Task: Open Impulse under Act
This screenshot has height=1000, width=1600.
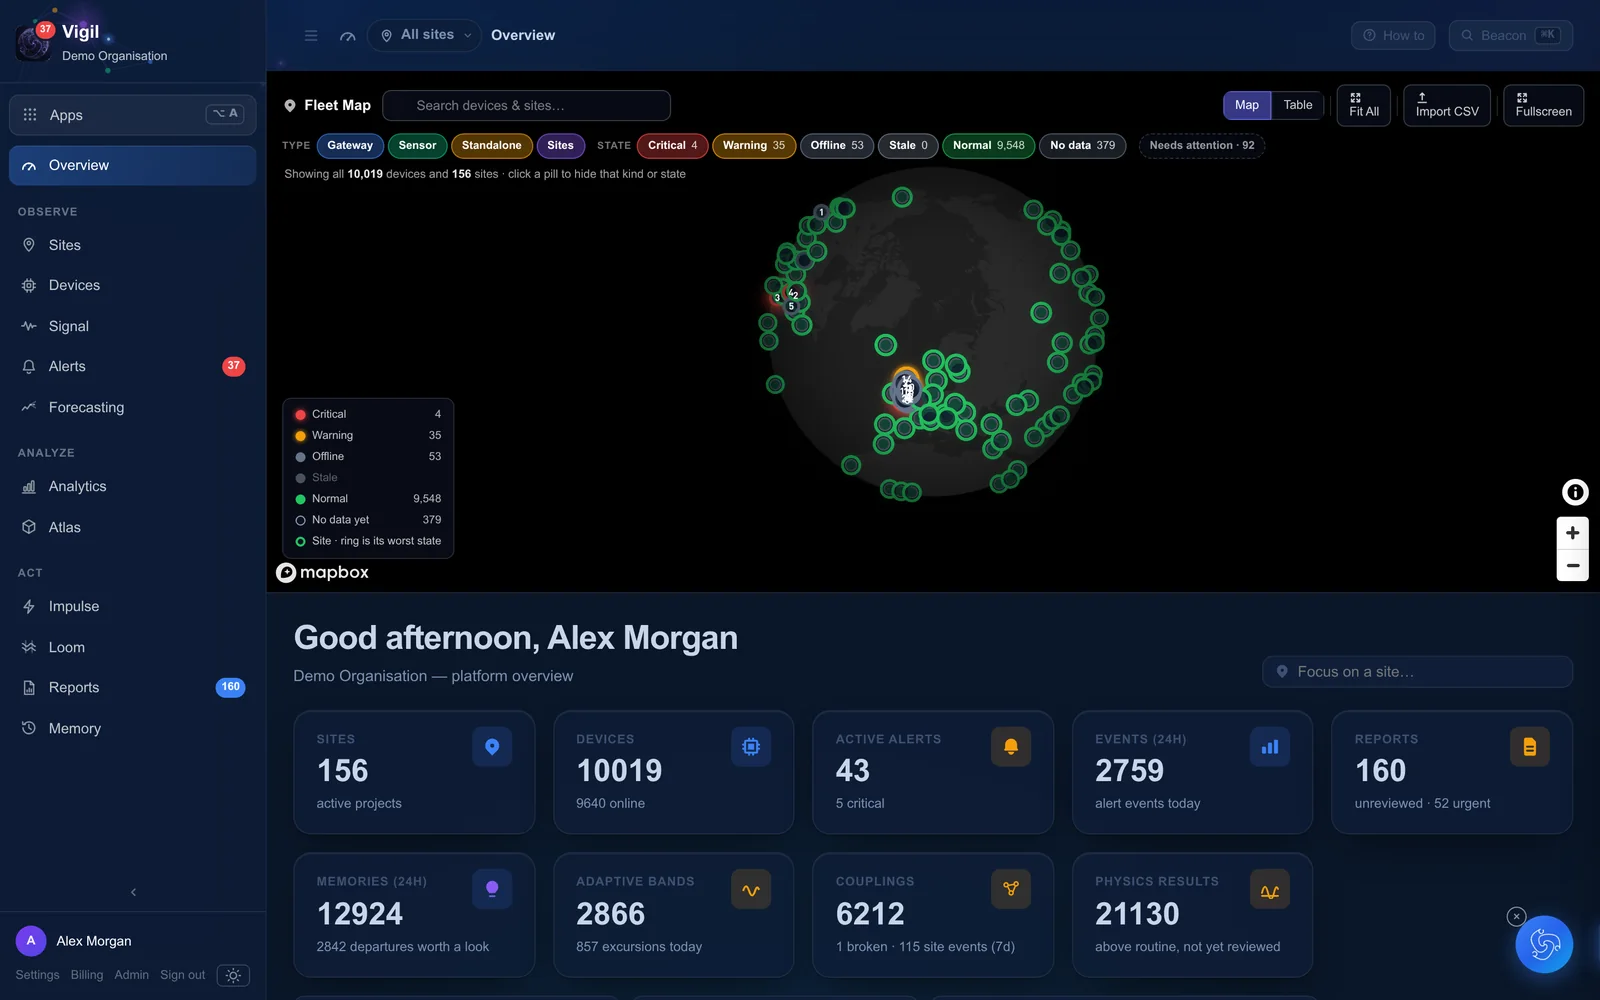Action: point(132,606)
